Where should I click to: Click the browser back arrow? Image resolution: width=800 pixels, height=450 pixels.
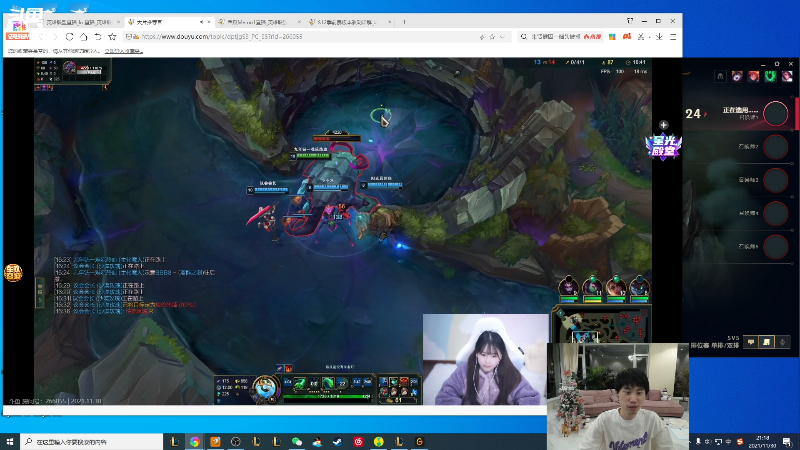pos(41,37)
